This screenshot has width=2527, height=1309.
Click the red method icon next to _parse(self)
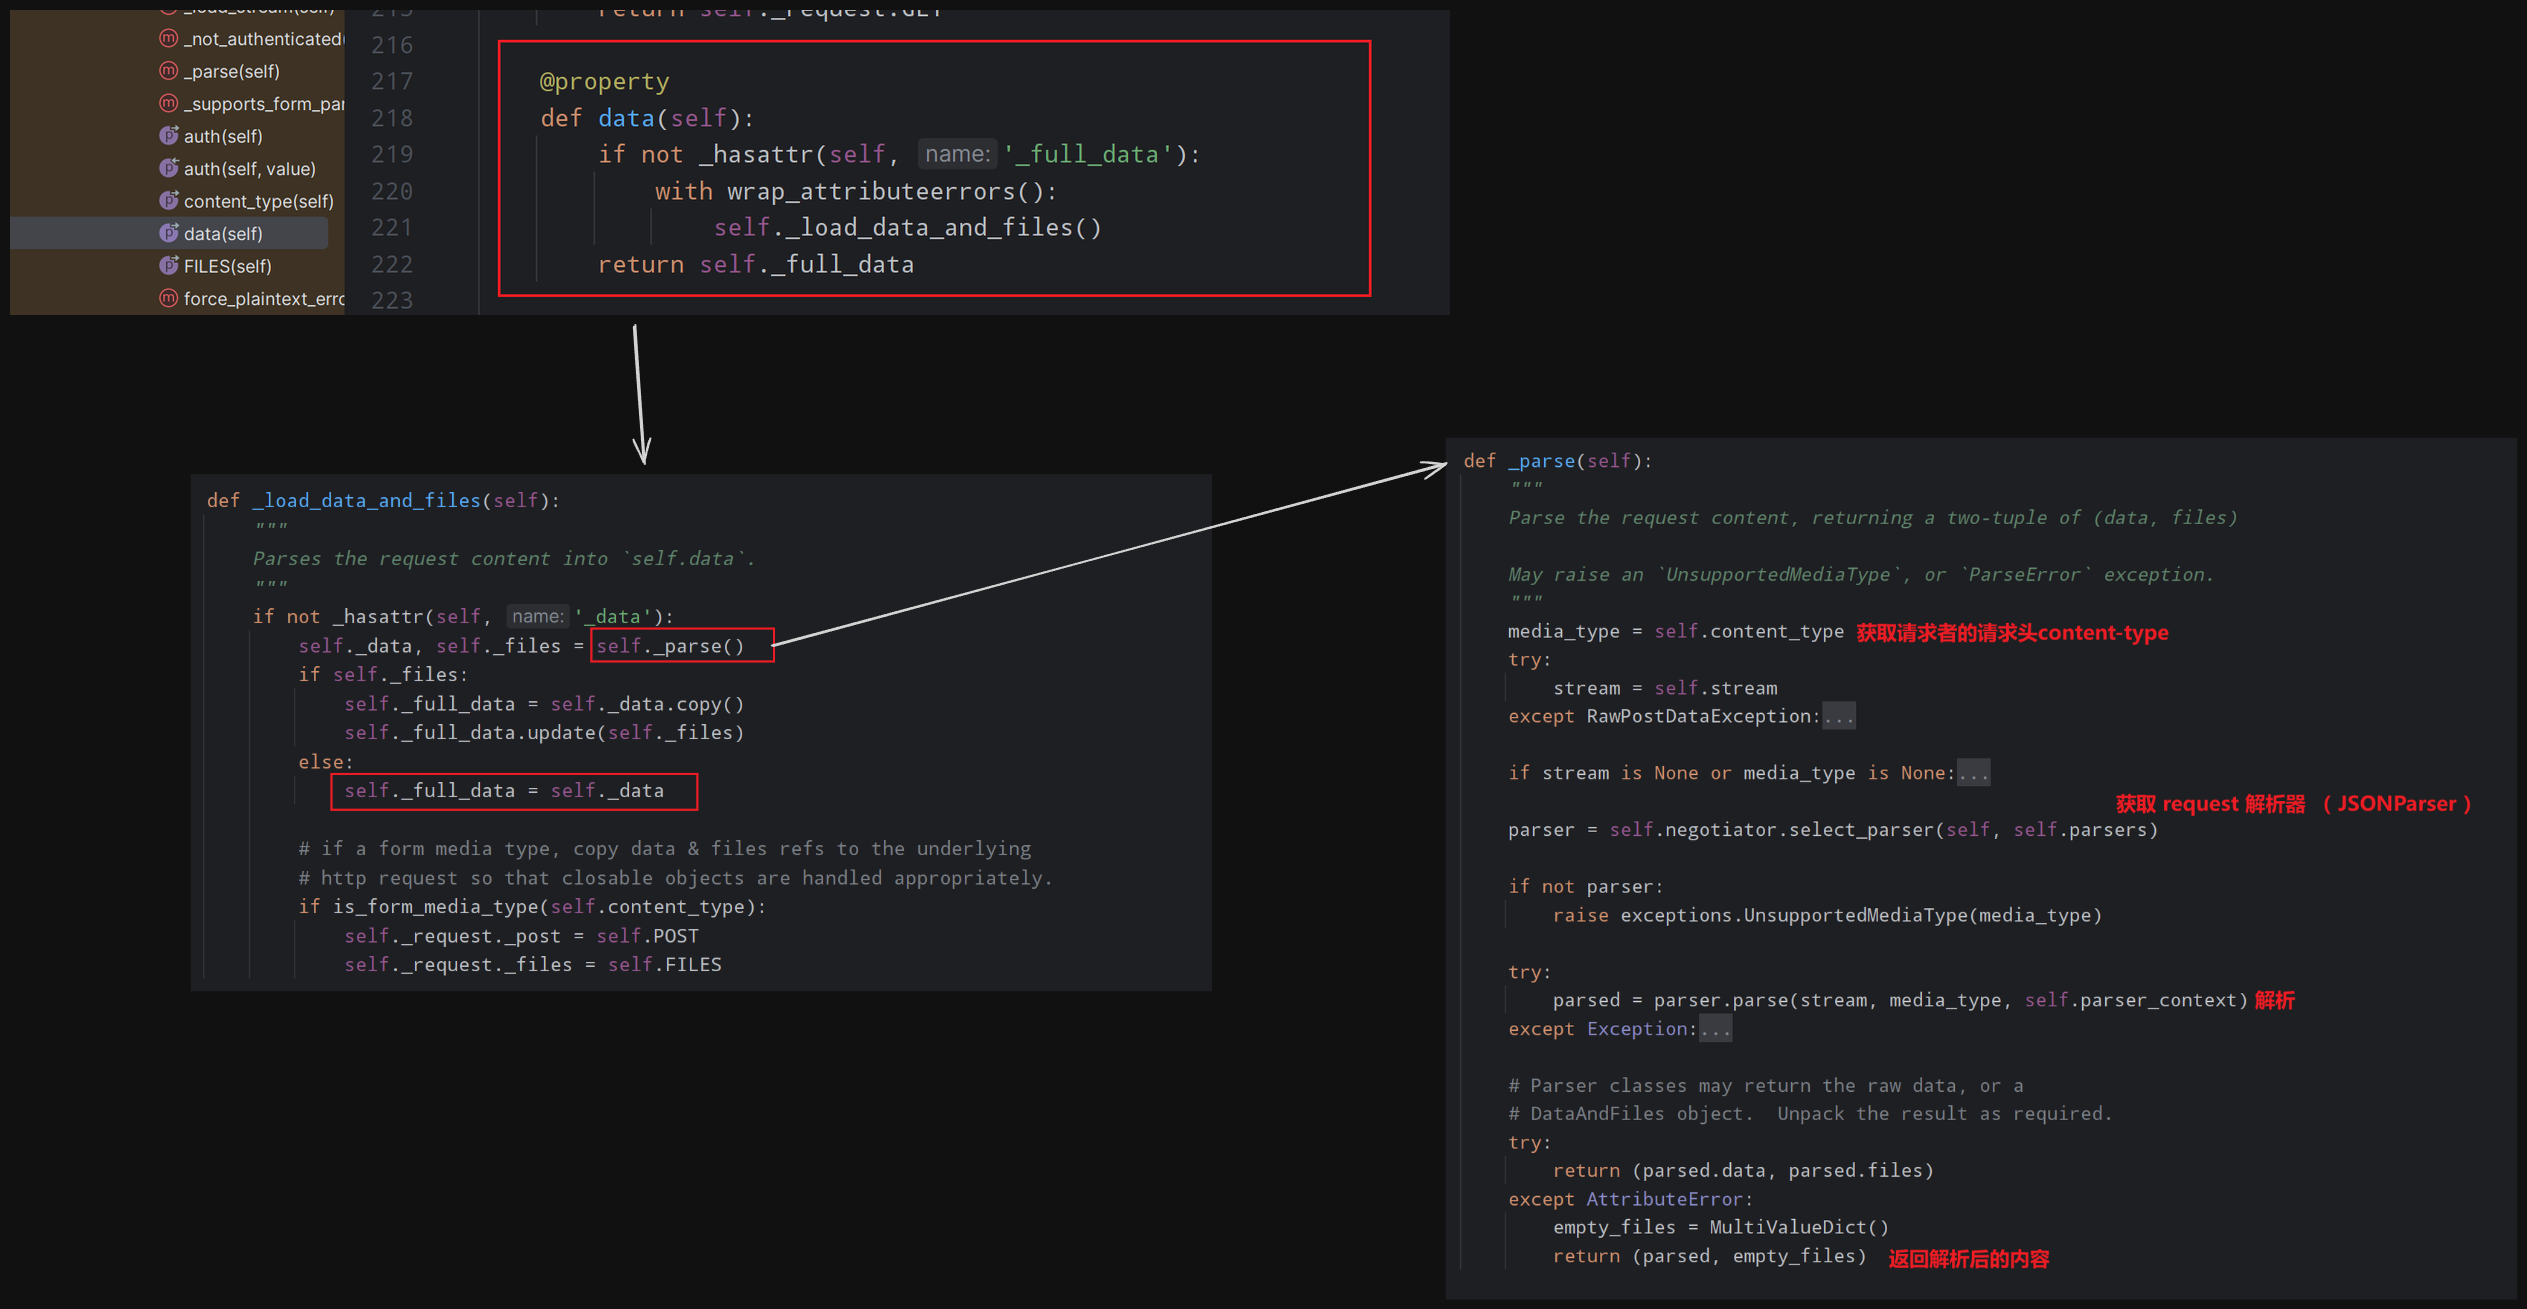[x=168, y=71]
